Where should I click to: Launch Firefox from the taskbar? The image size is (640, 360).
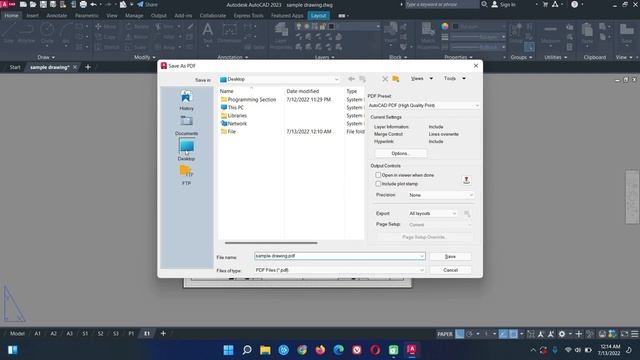click(320, 350)
